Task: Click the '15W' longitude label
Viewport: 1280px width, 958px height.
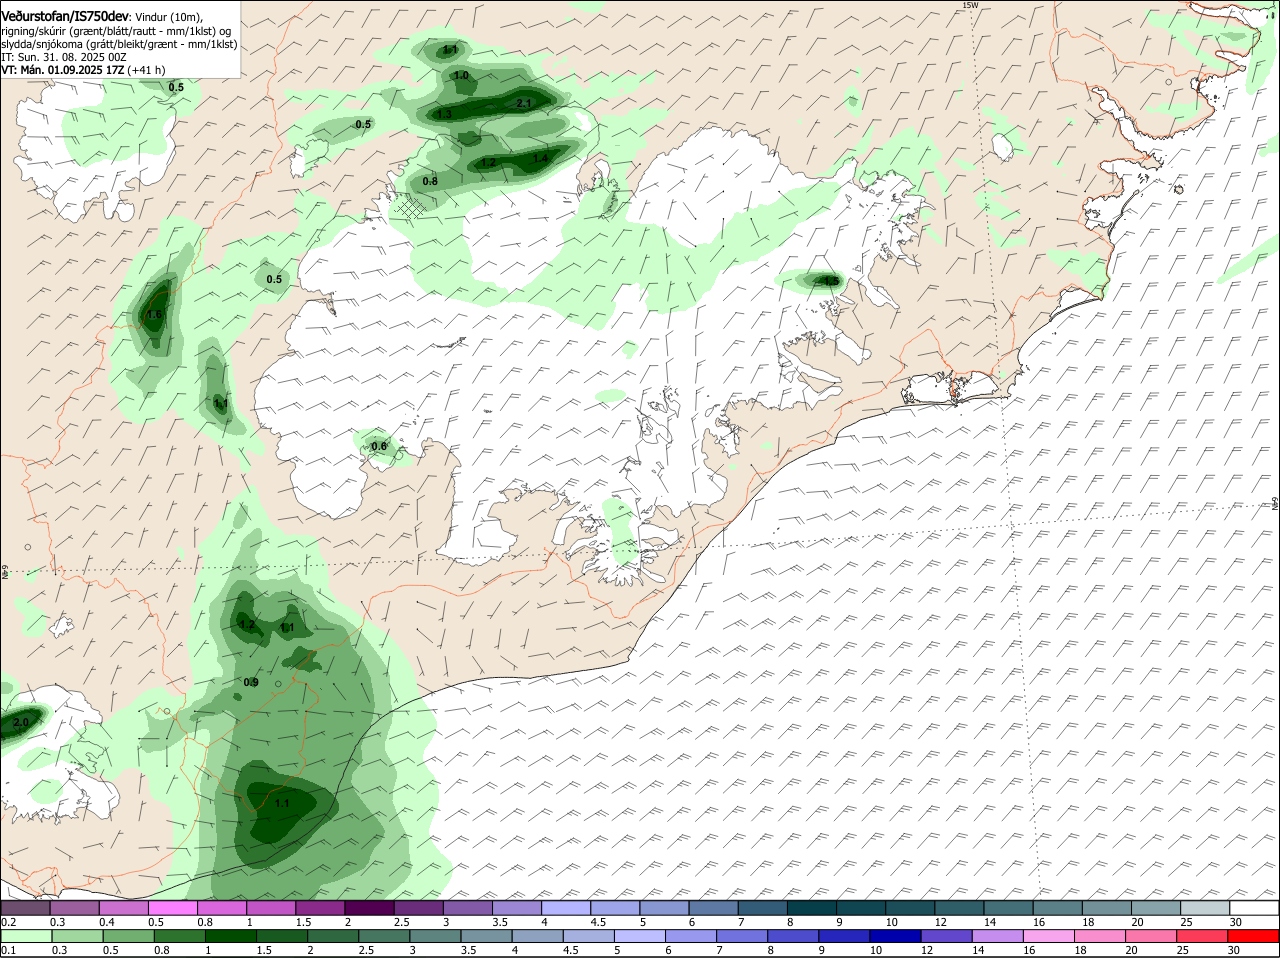Action: tap(969, 5)
